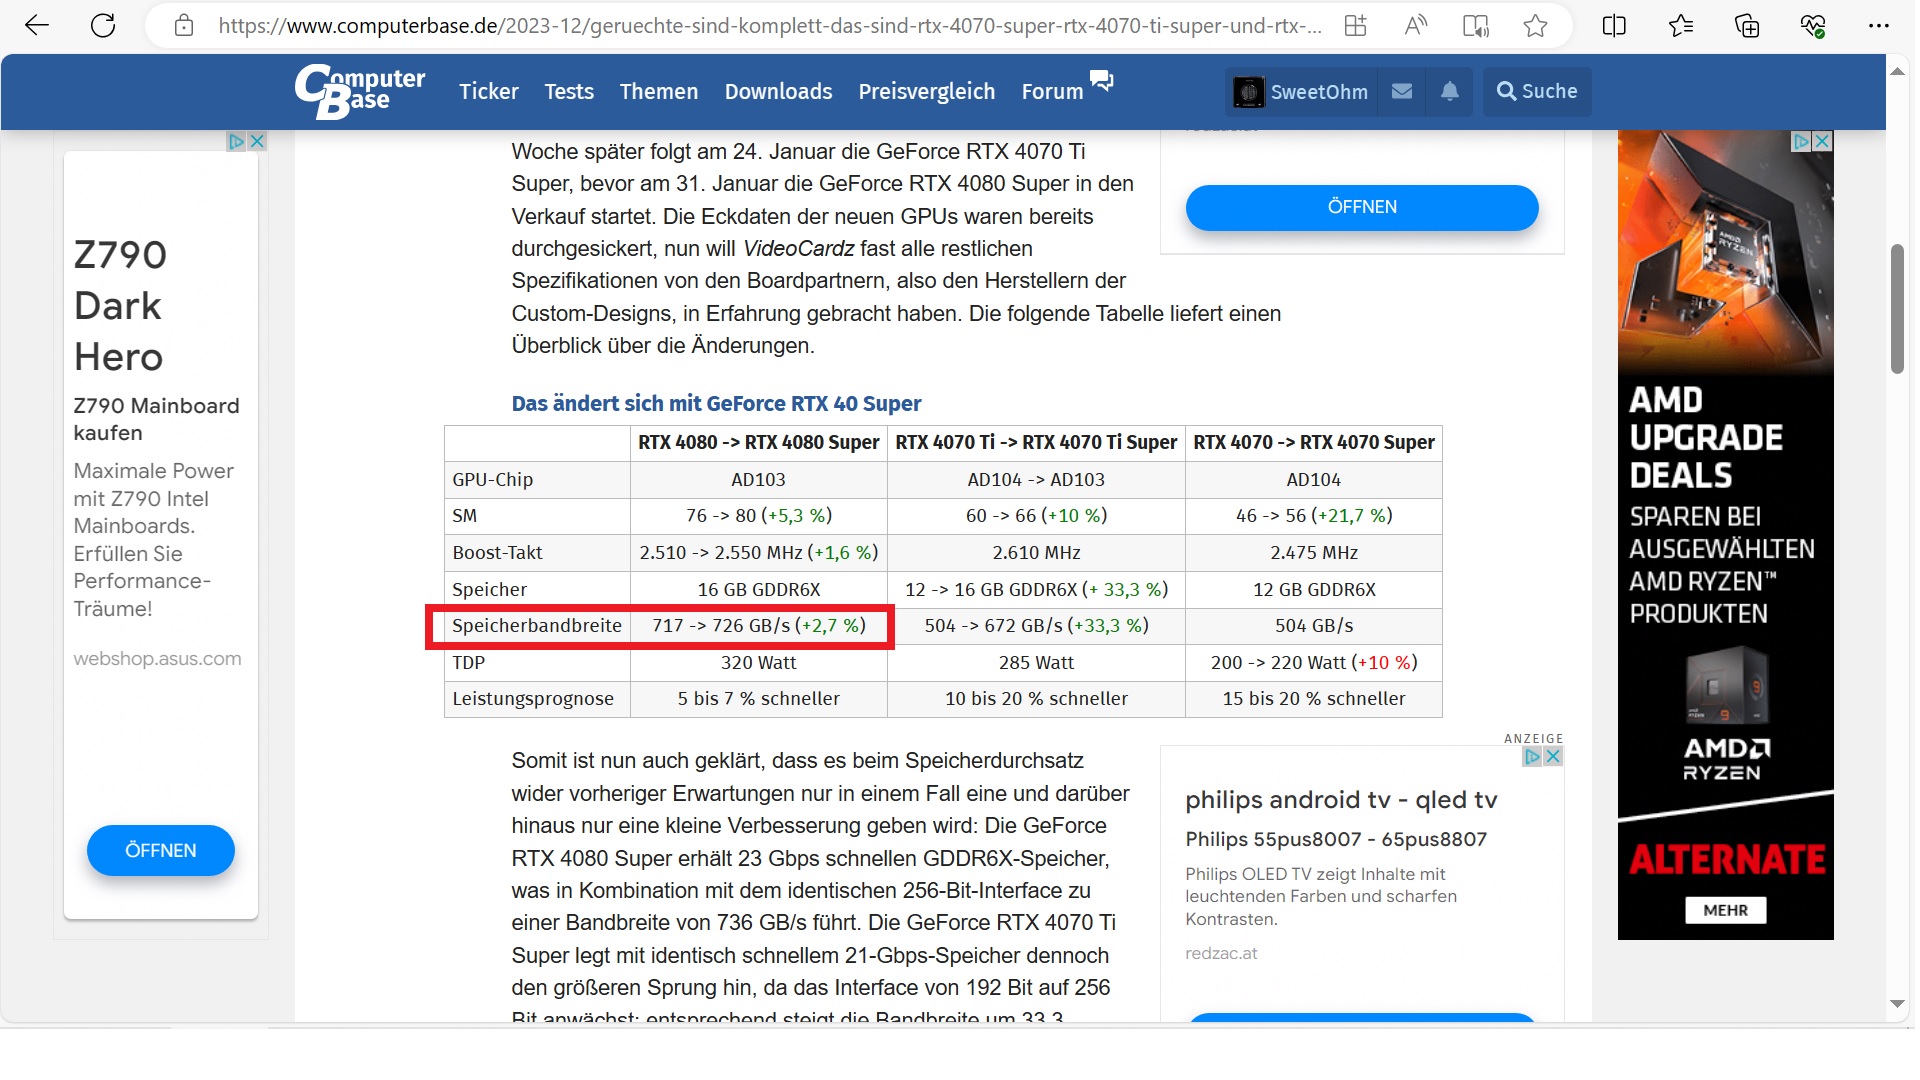The image size is (1920, 1080).
Task: Click the 'RTX 4070 -> RTX 4070 Super' header
Action: (x=1314, y=443)
